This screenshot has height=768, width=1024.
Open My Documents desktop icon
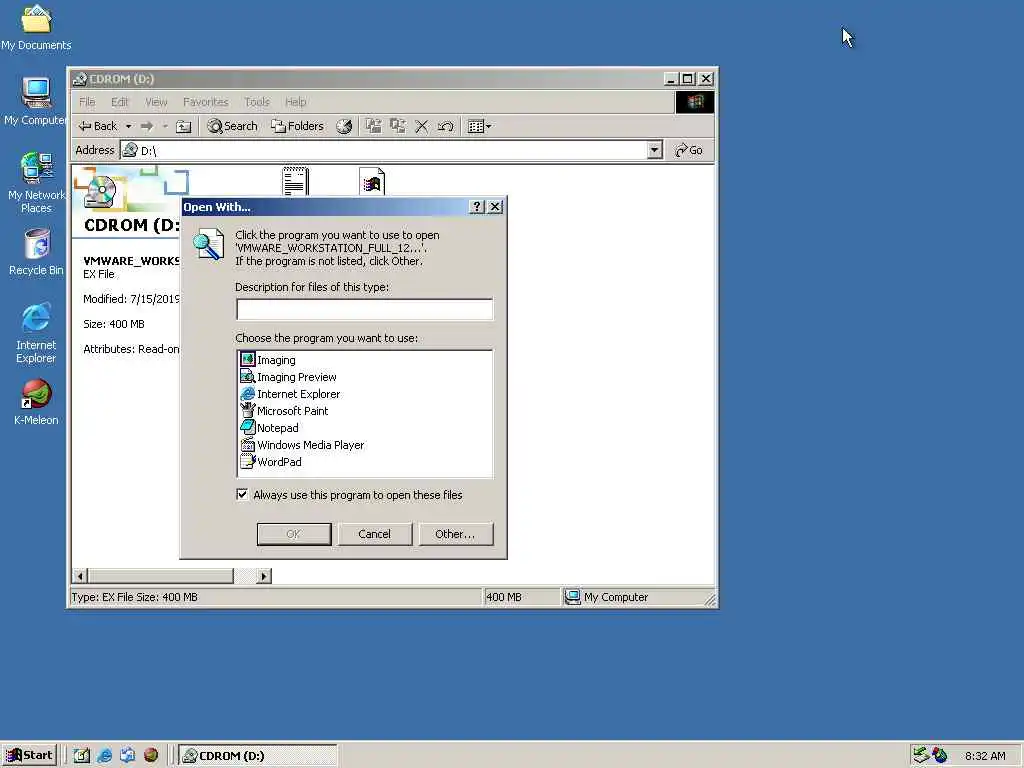(x=36, y=27)
